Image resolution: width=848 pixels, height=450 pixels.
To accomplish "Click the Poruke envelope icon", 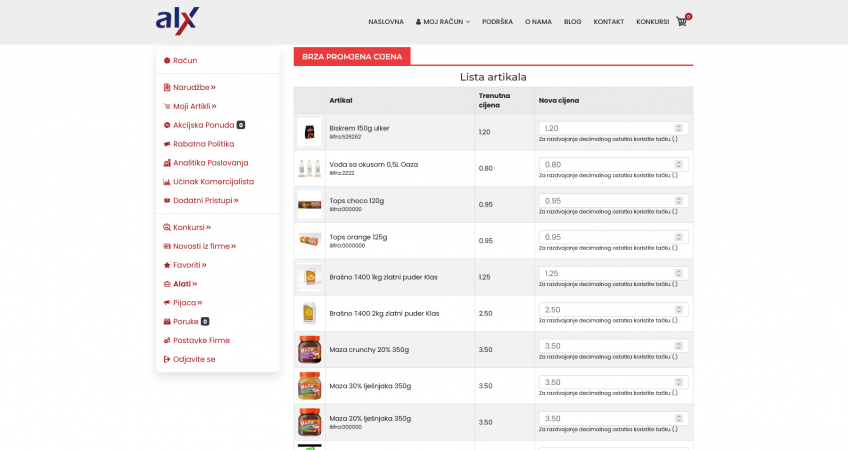I will 167,321.
